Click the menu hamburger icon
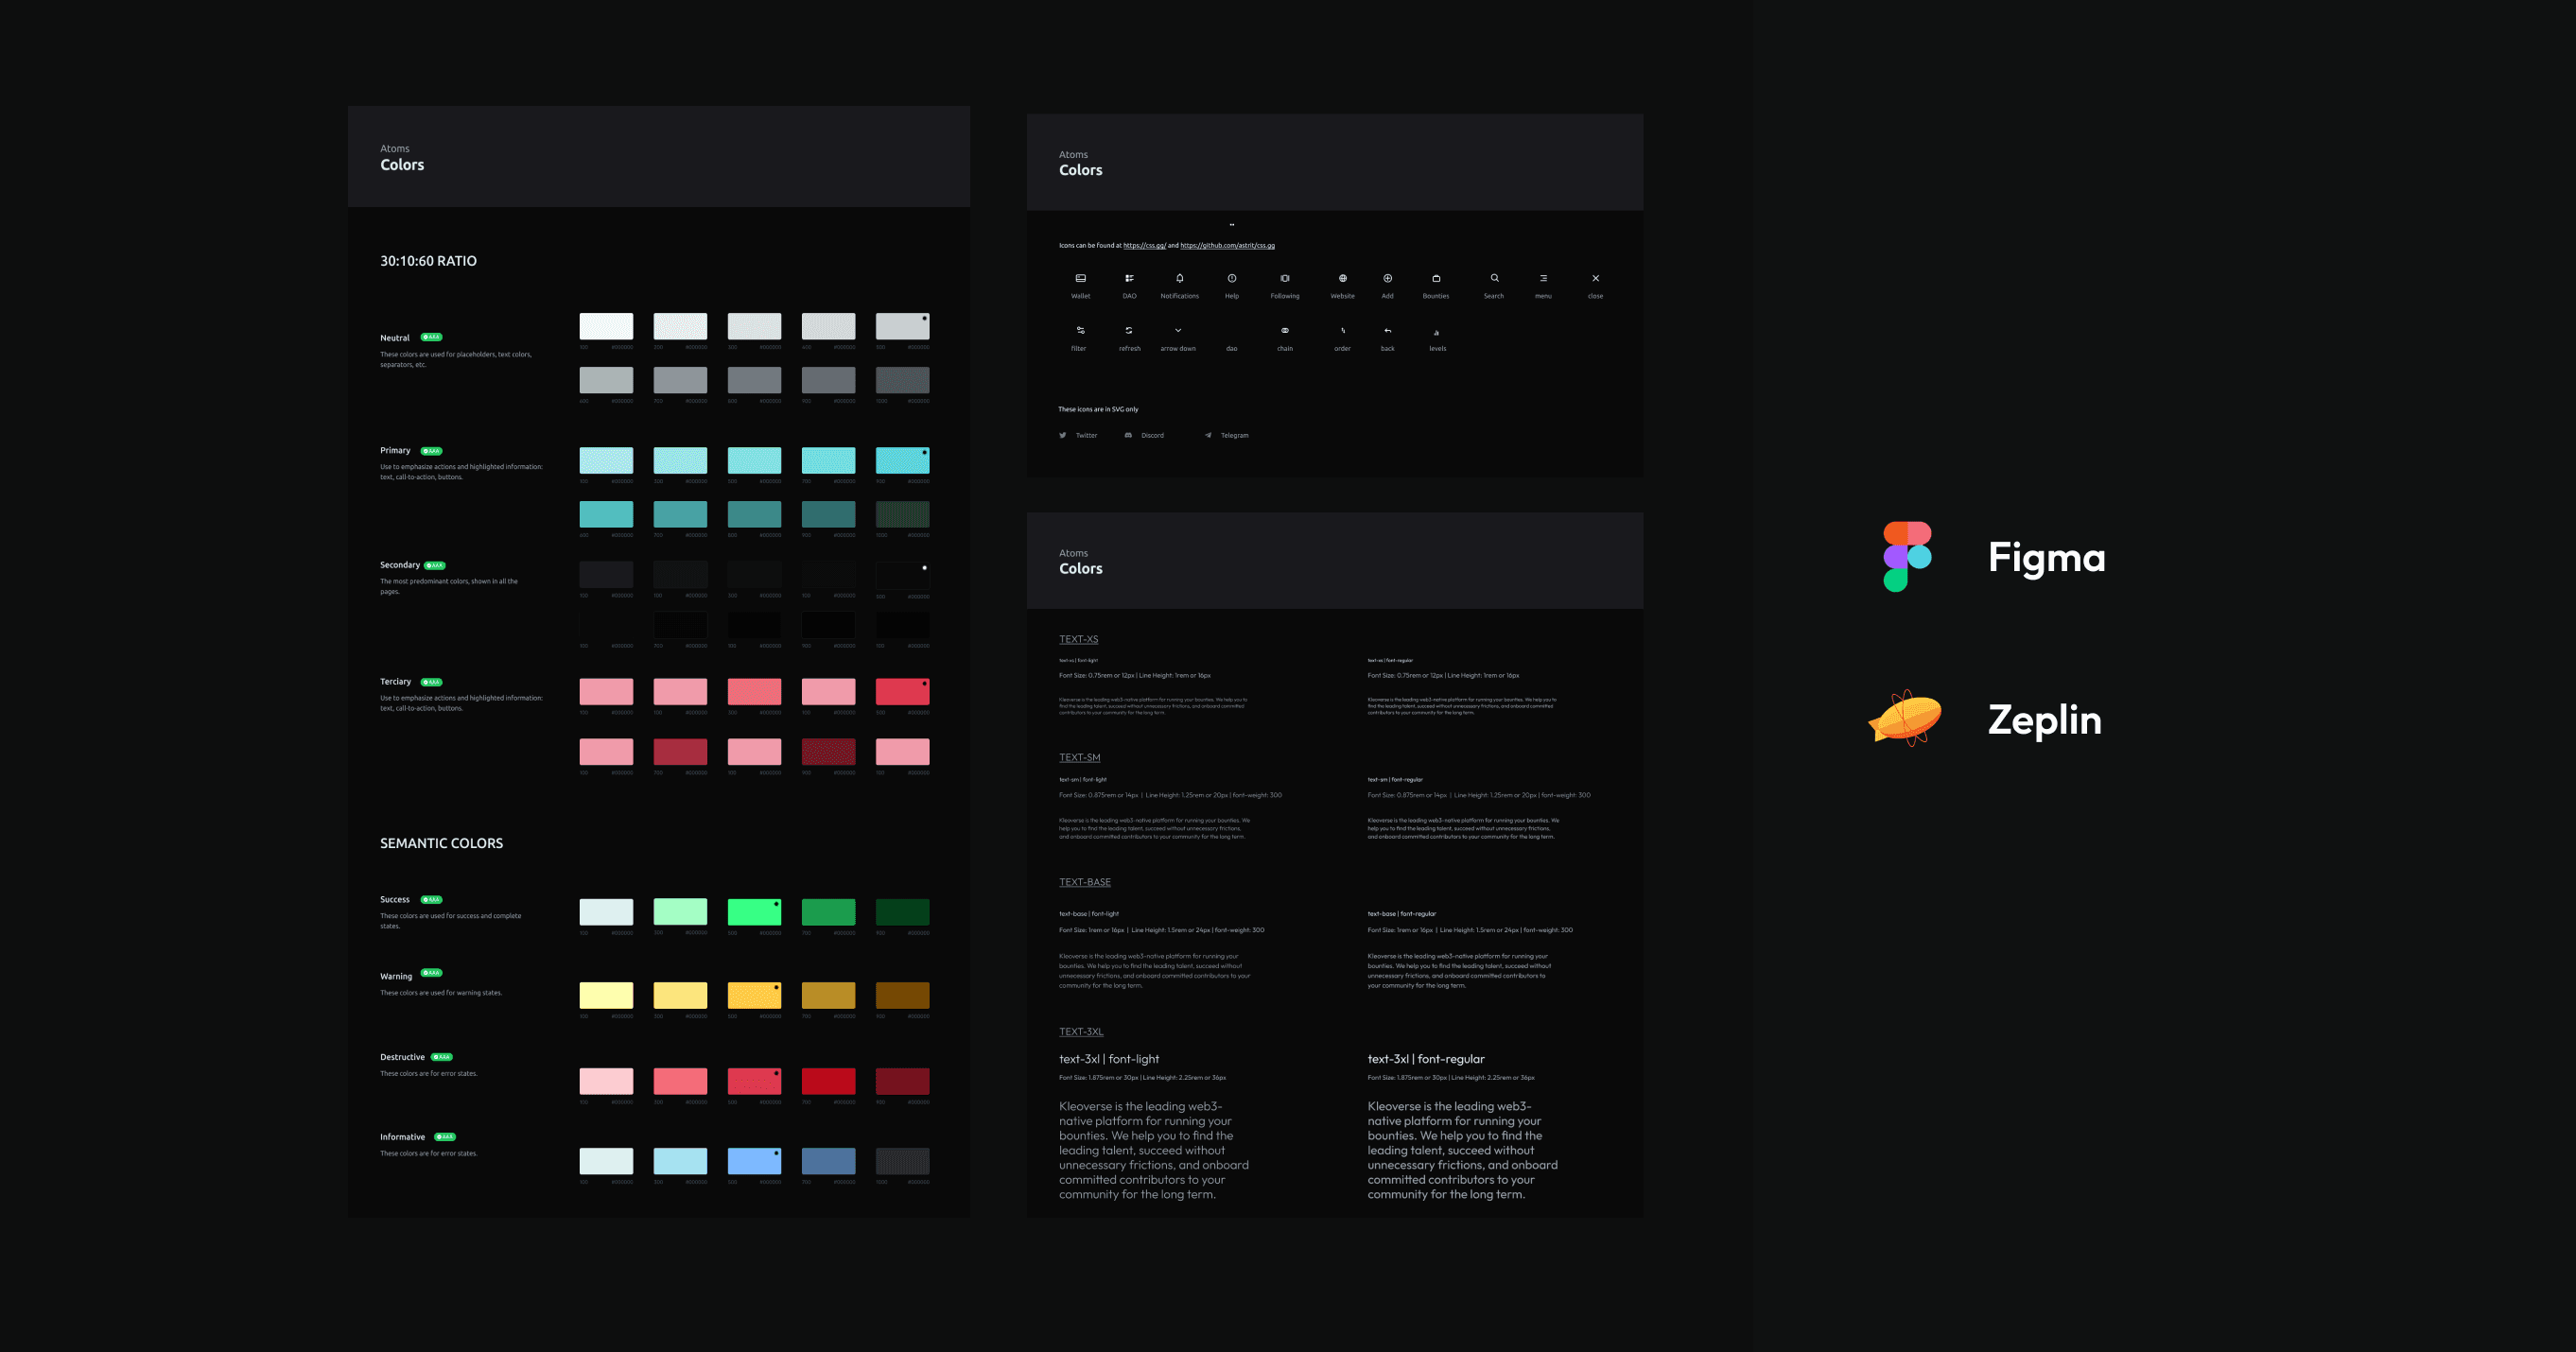The width and height of the screenshot is (2576, 1352). click(x=1541, y=278)
